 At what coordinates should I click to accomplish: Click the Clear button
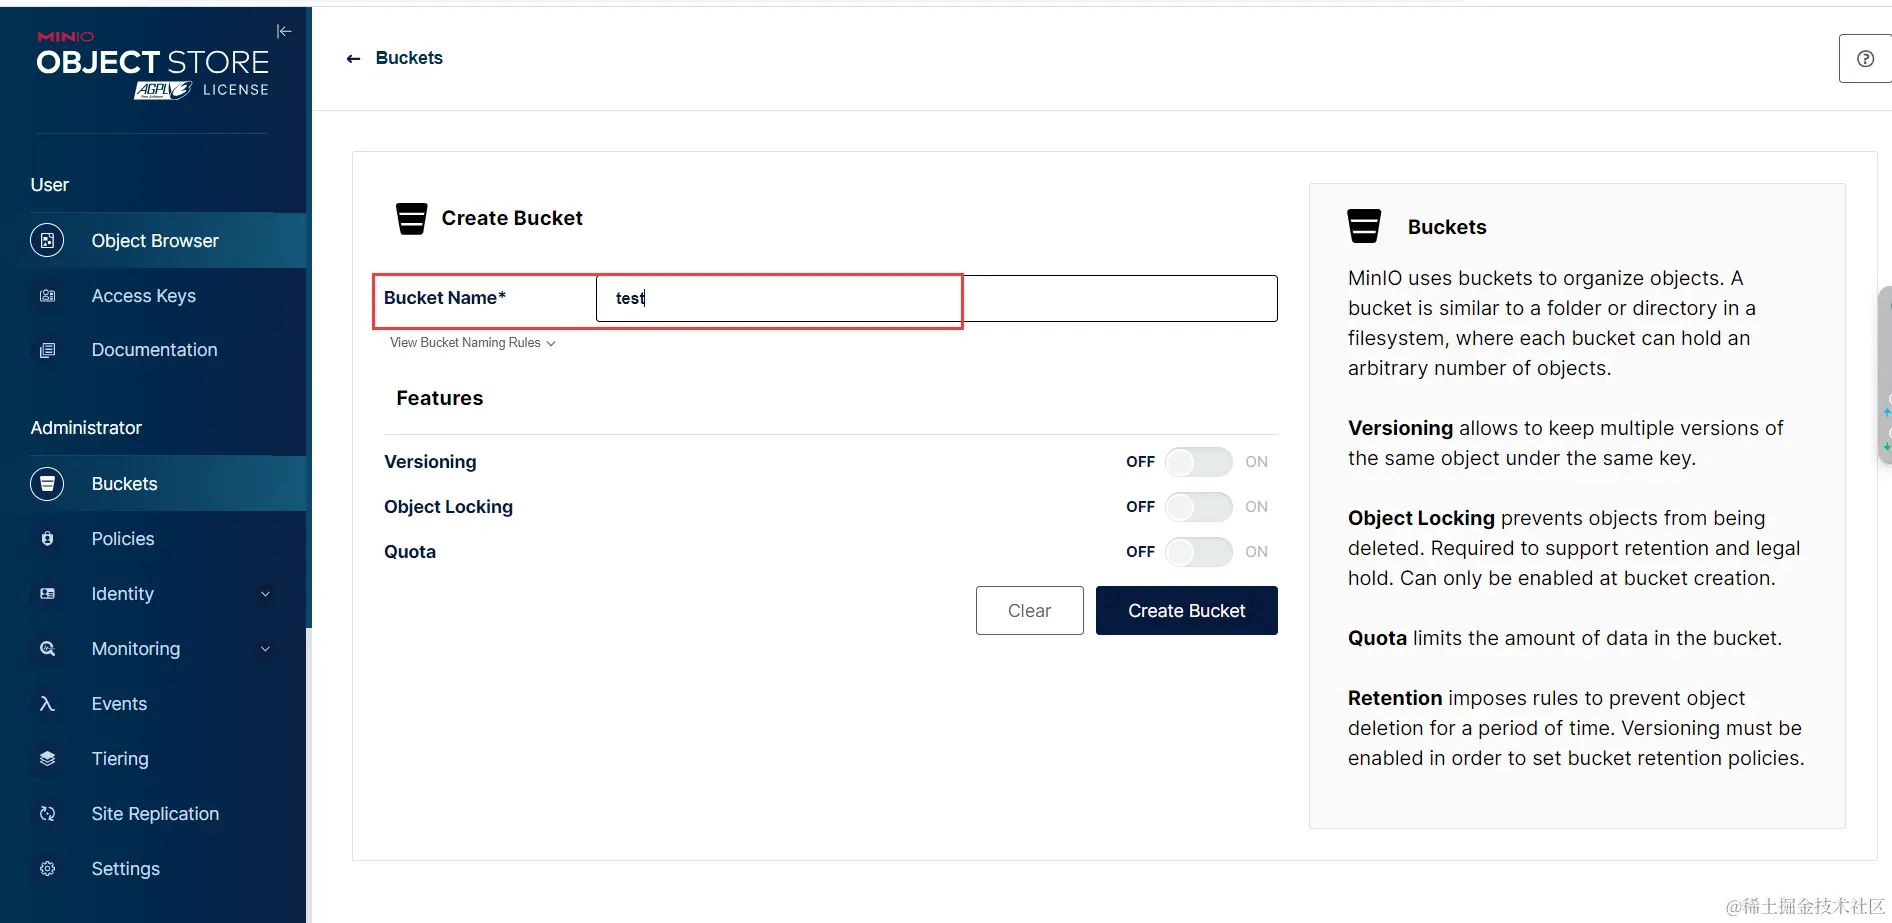1029,611
